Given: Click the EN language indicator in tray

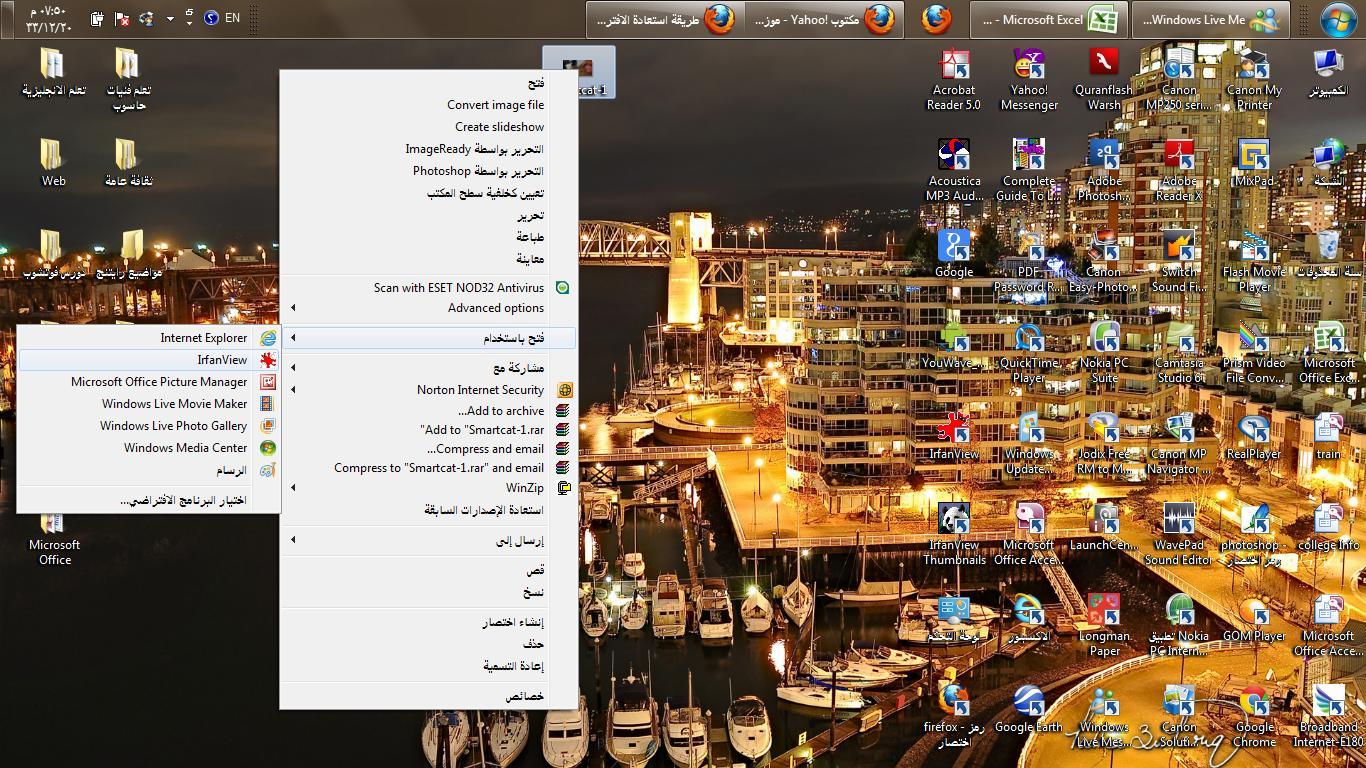Looking at the screenshot, I should (232, 18).
